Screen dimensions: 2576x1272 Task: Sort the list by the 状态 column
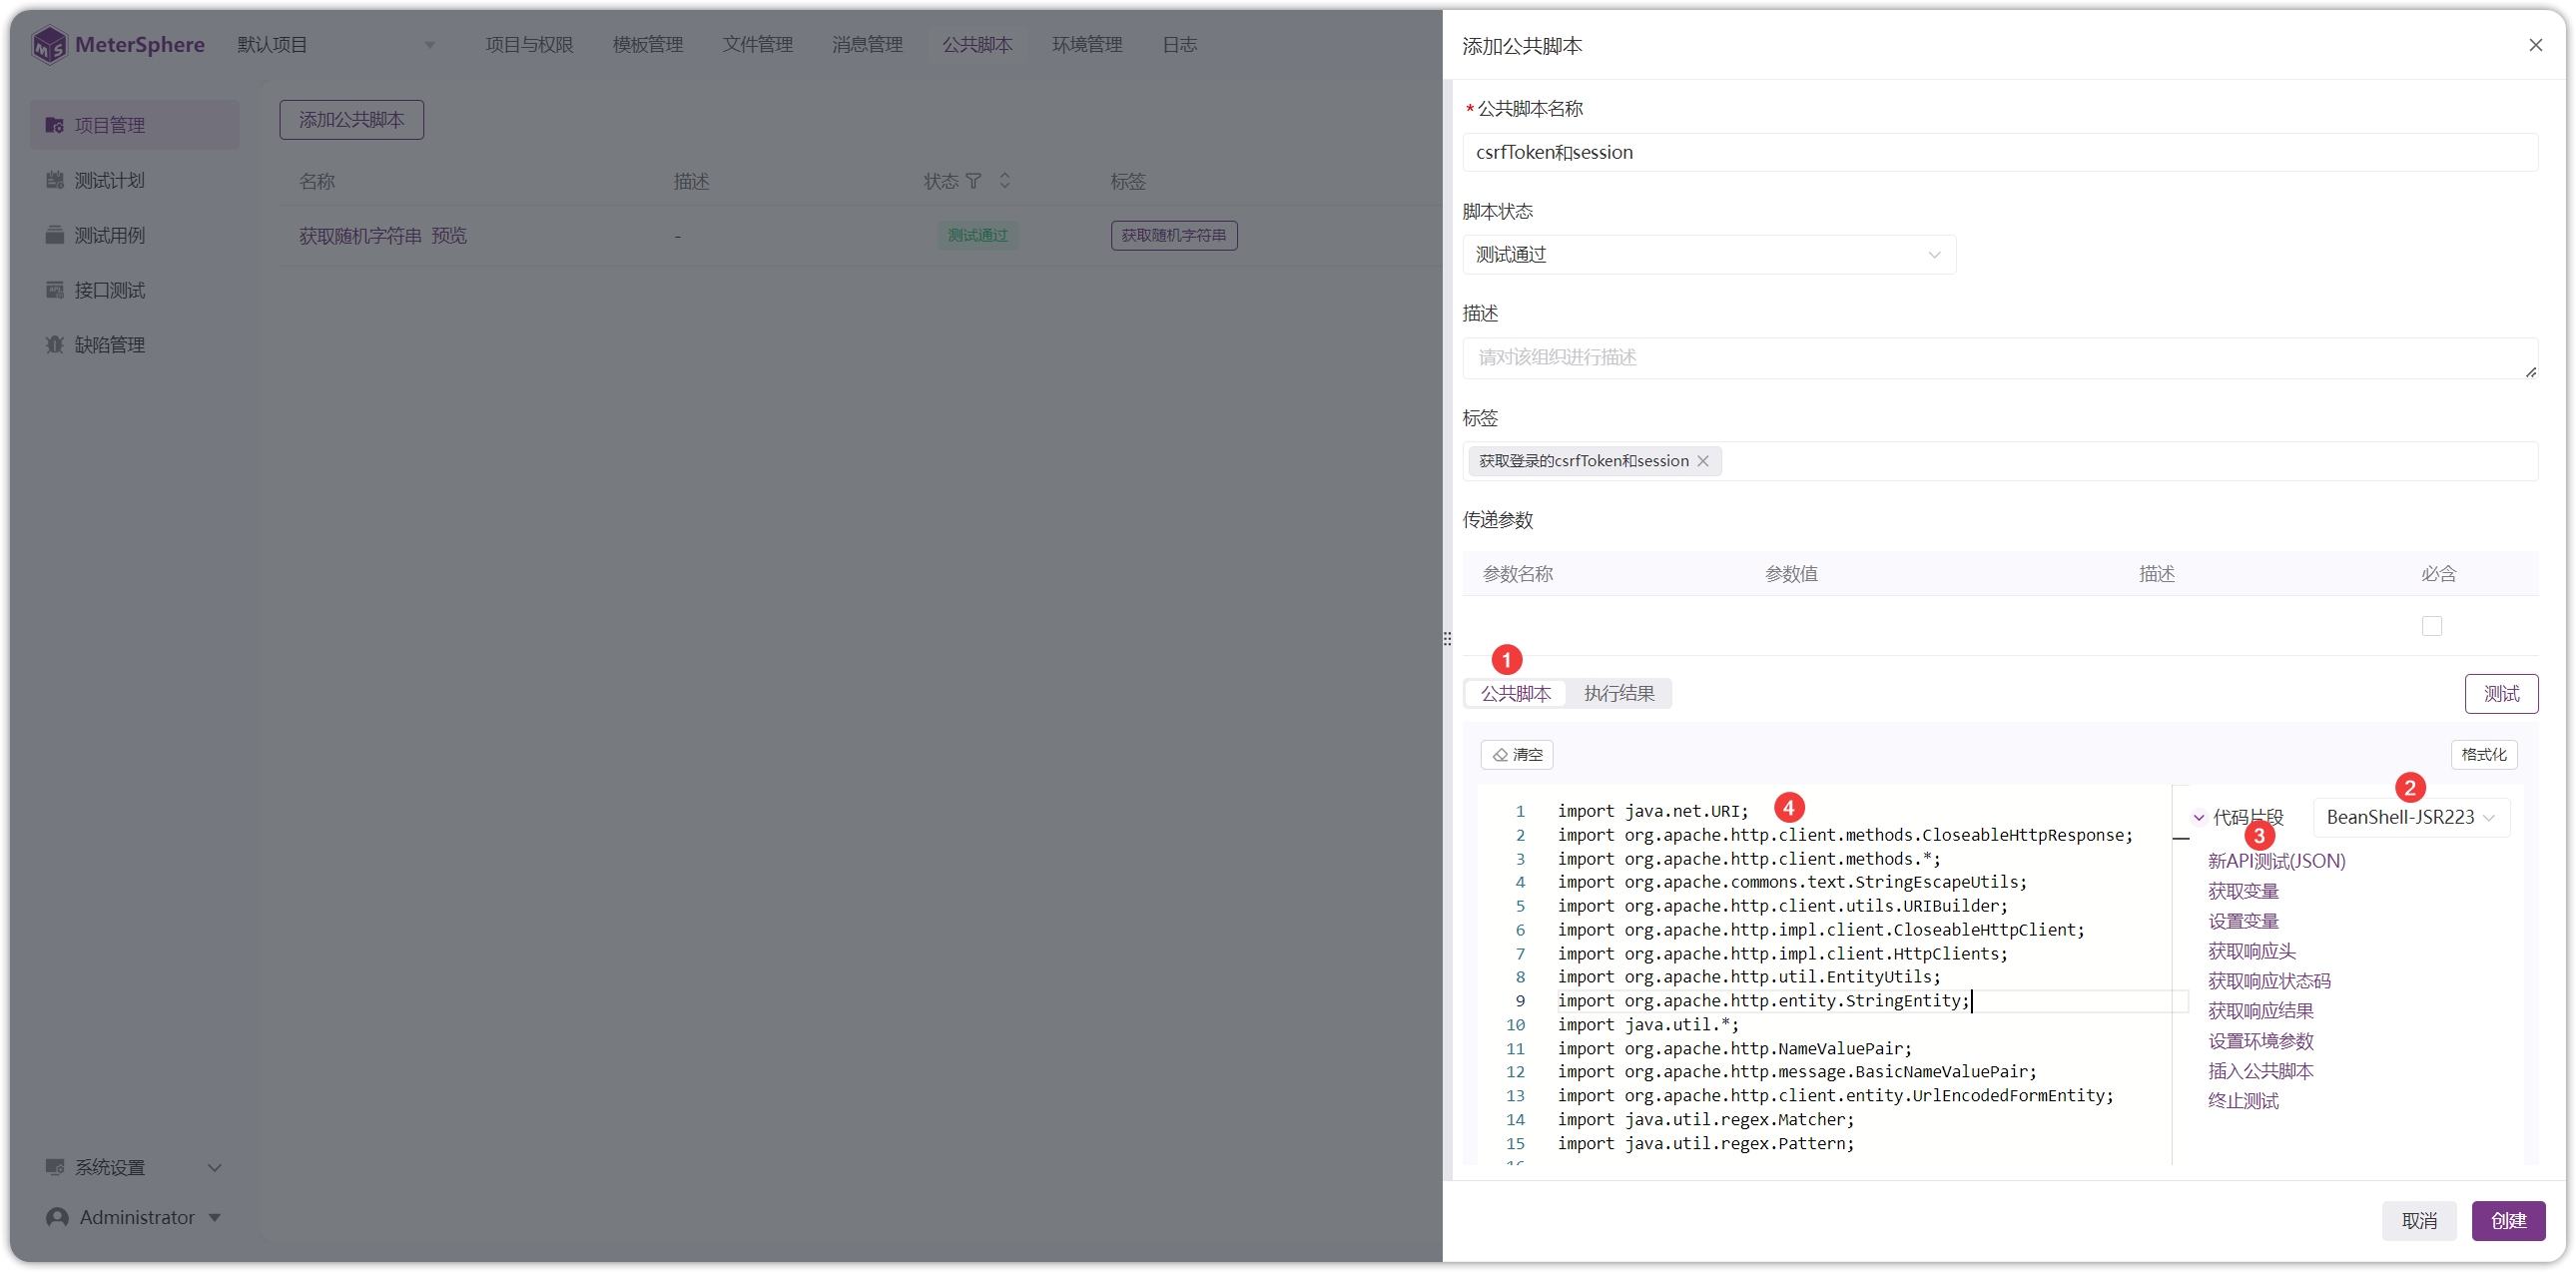[1005, 181]
